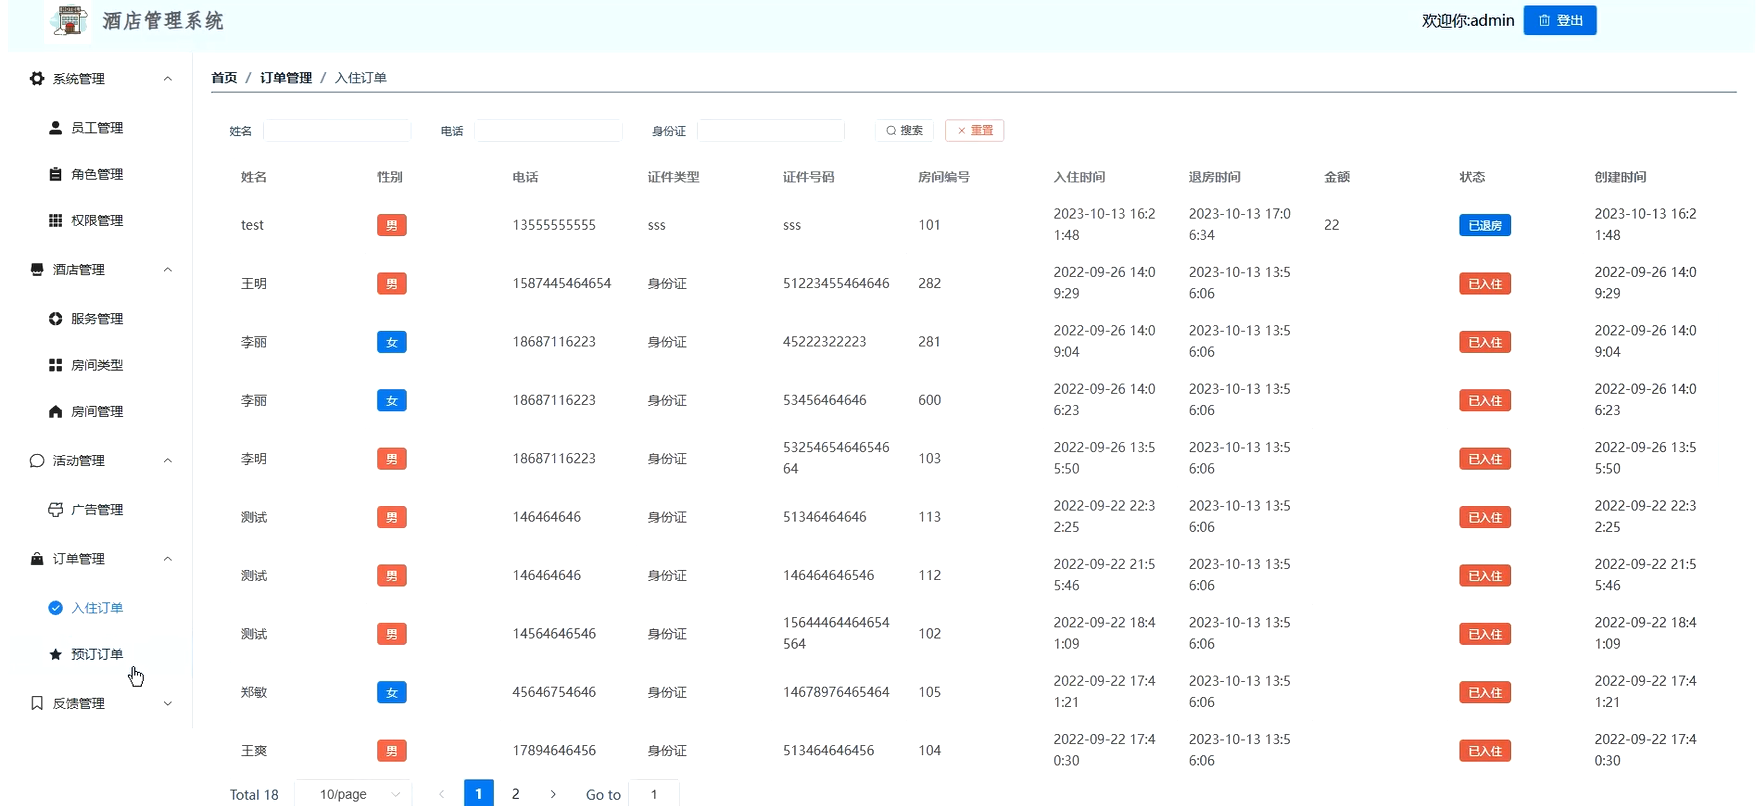Click the Total 18 count text
The image size is (1757, 806).
[254, 795]
